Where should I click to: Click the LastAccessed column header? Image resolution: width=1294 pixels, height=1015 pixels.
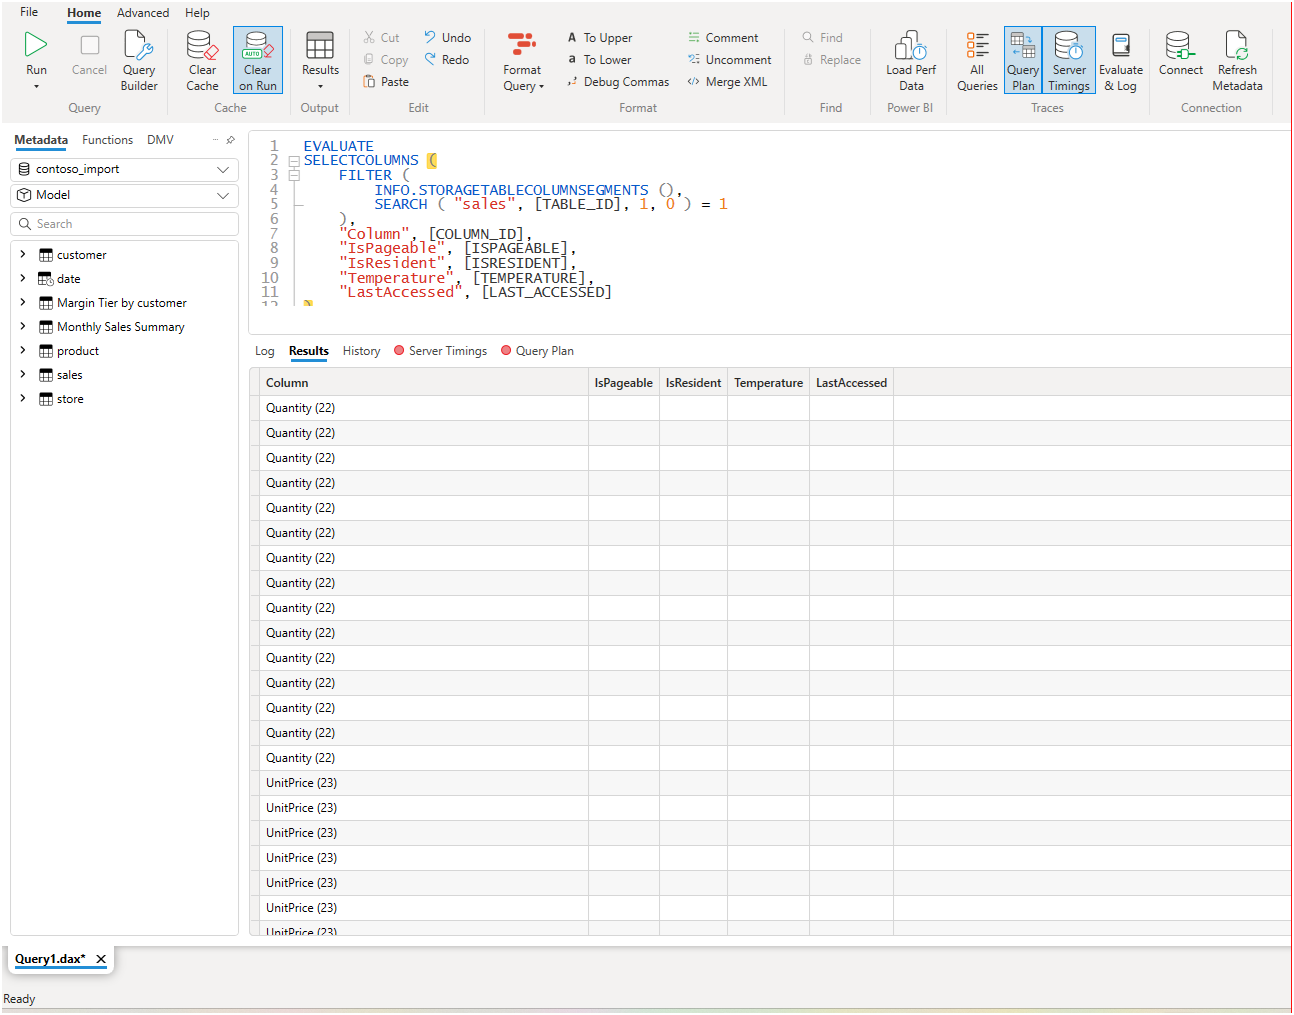[x=851, y=383]
